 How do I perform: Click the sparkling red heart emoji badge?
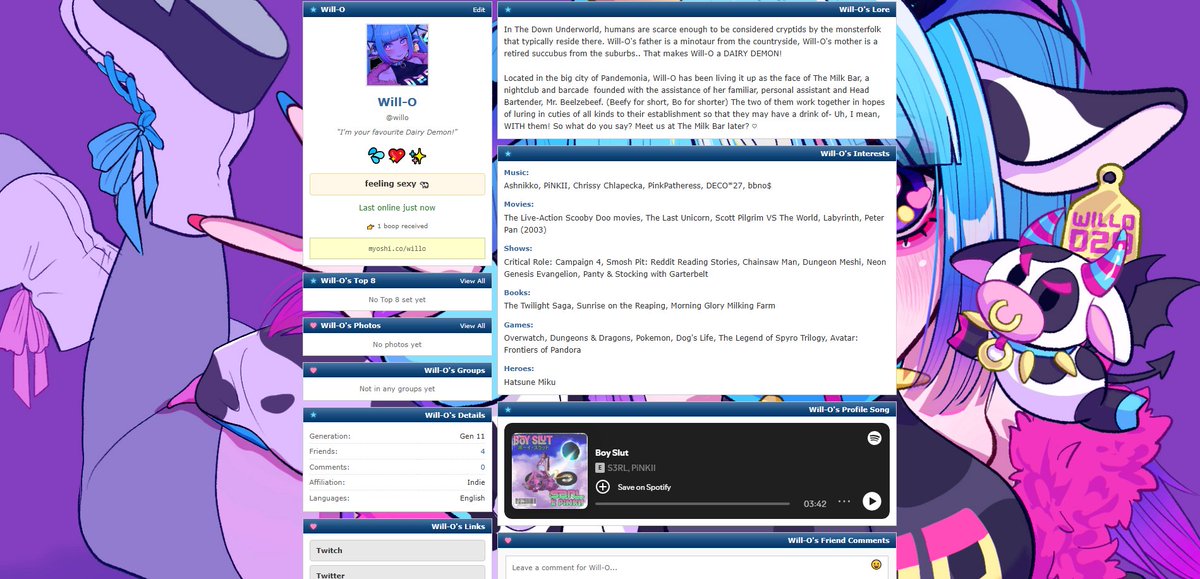pyautogui.click(x=397, y=155)
